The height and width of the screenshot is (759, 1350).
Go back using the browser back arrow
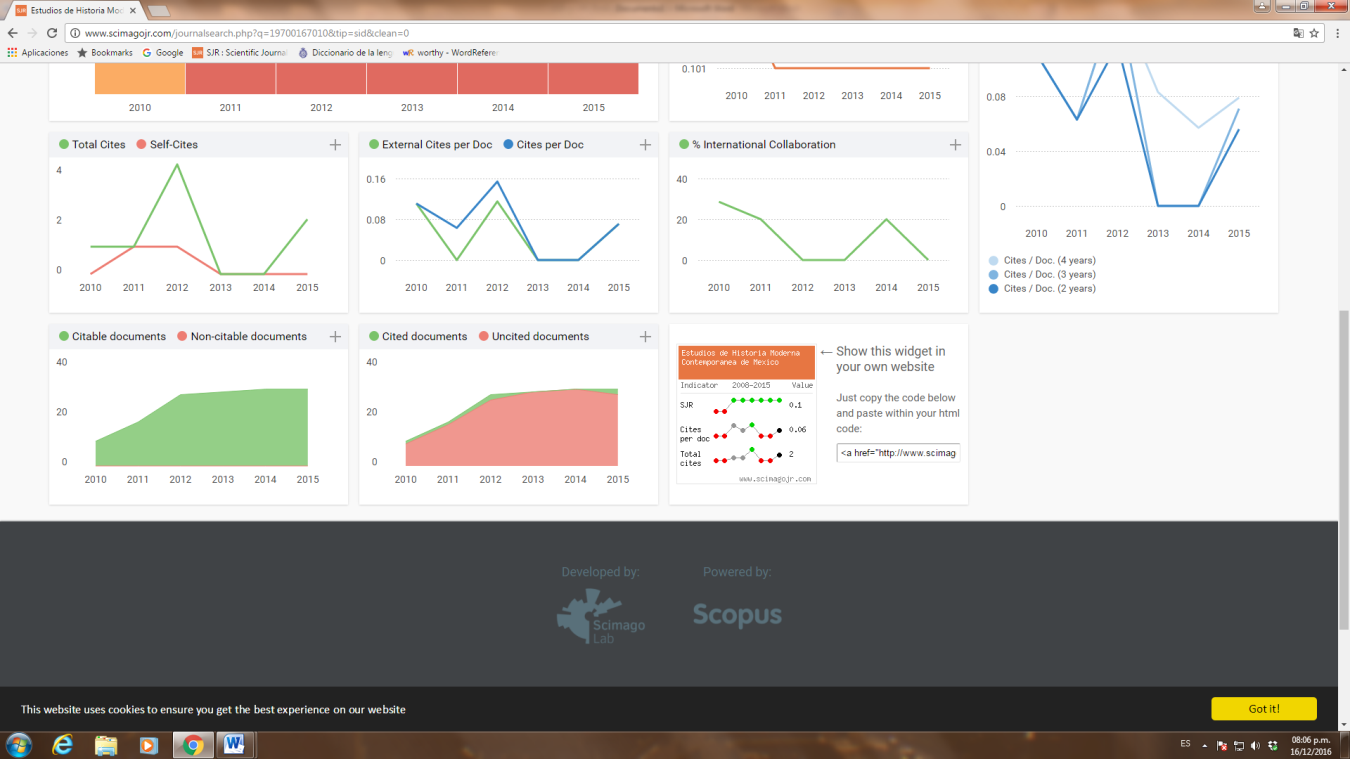(x=12, y=33)
